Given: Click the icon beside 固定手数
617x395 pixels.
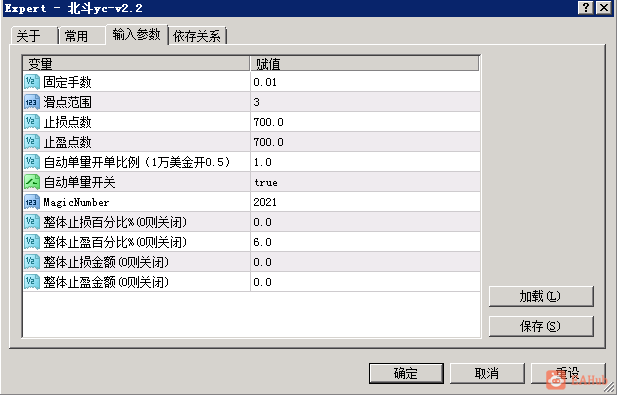Looking at the screenshot, I should click(32, 82).
